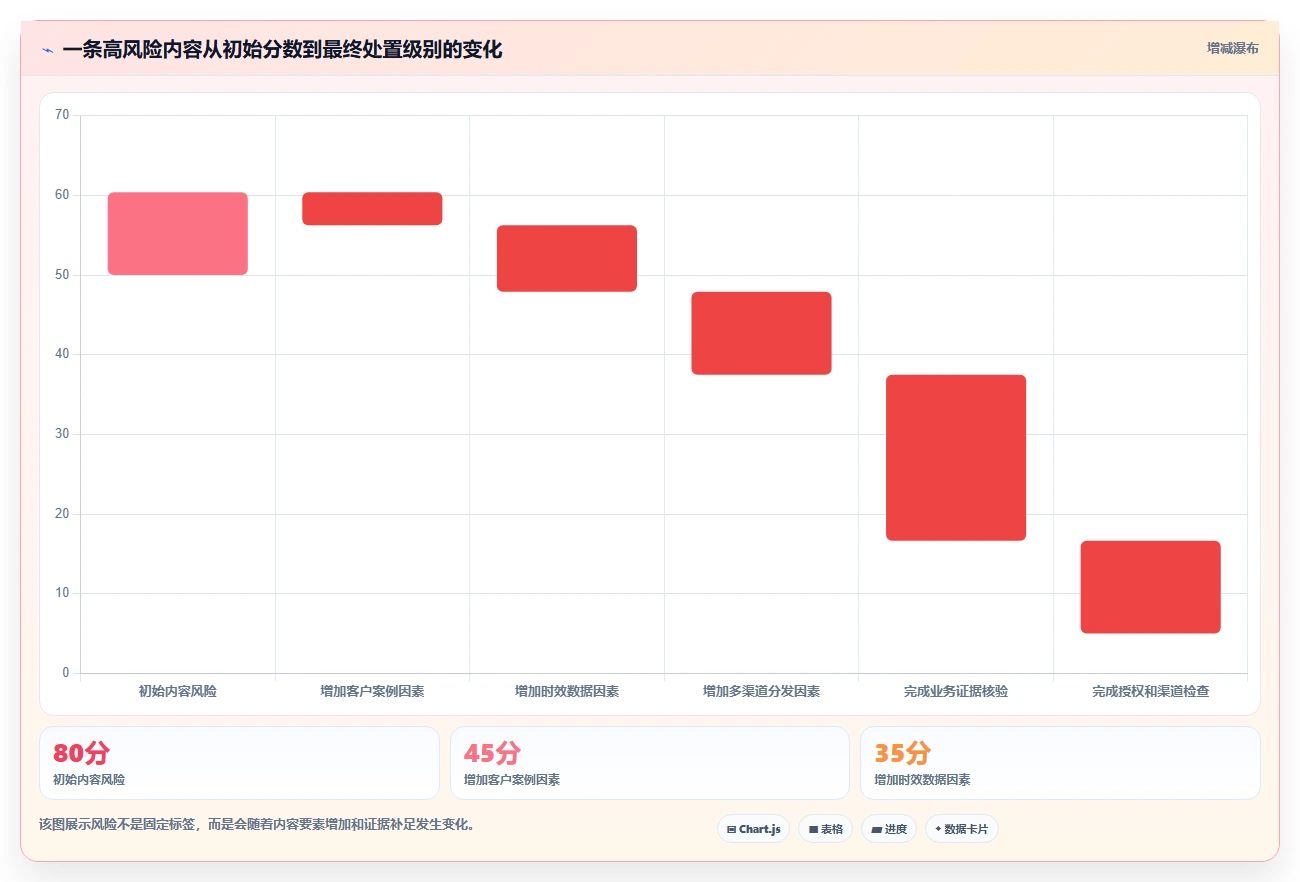
Task: Click the 增加客户案例因素 red bar
Action: pyautogui.click(x=372, y=208)
